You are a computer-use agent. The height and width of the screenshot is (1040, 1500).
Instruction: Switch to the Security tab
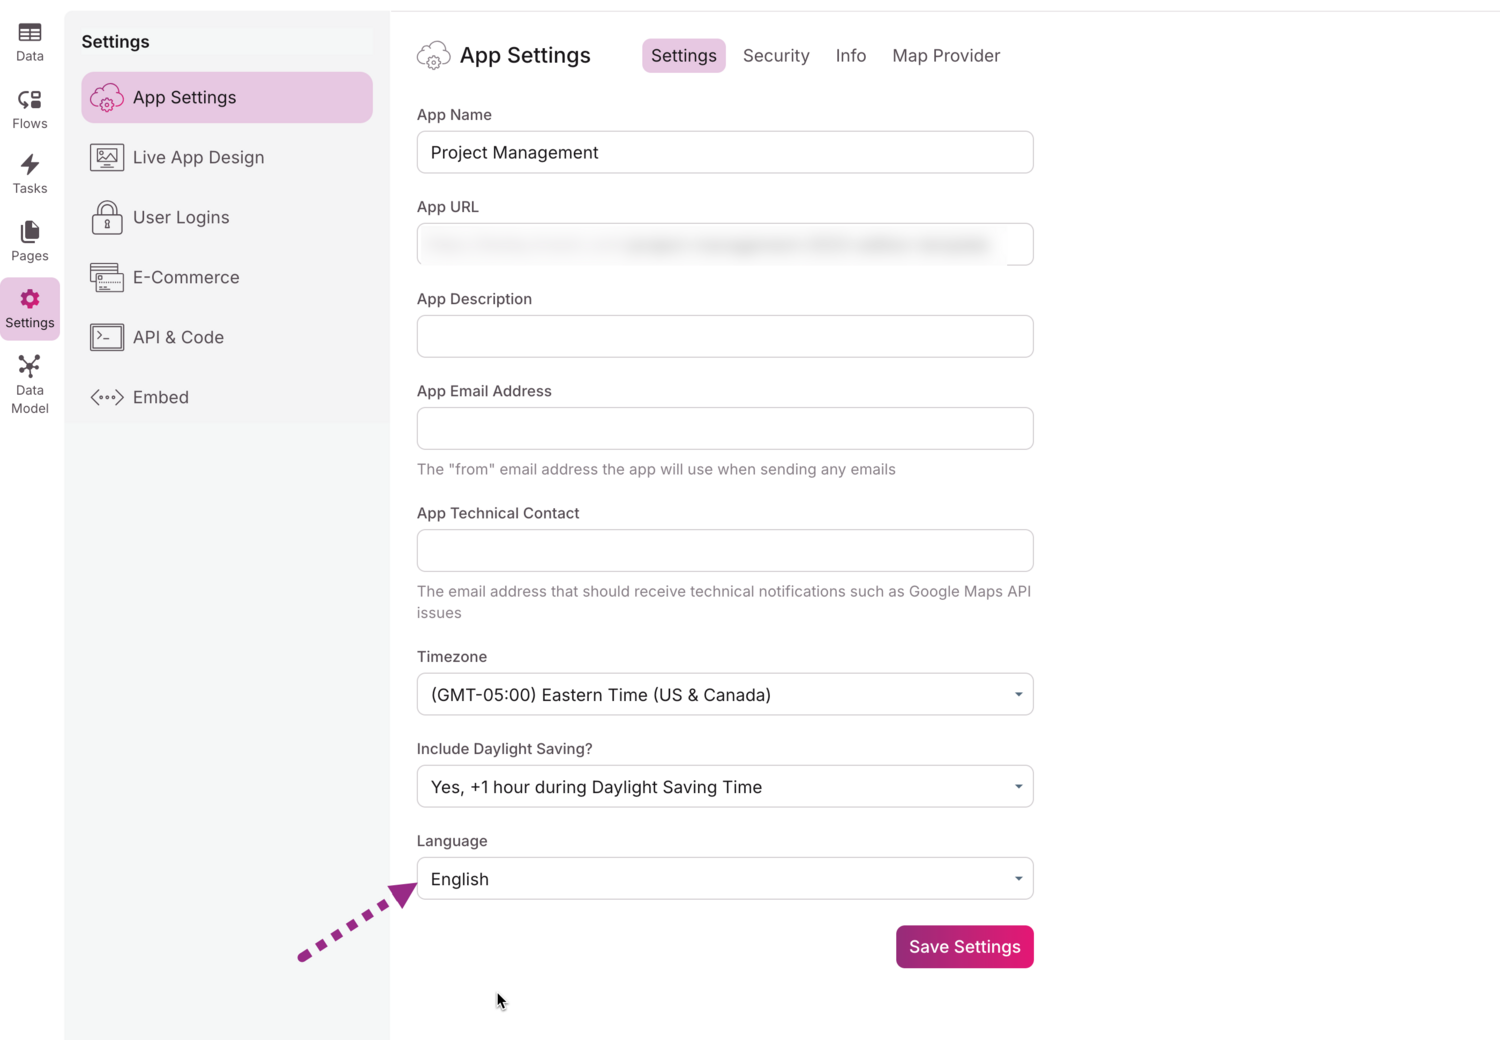point(776,56)
